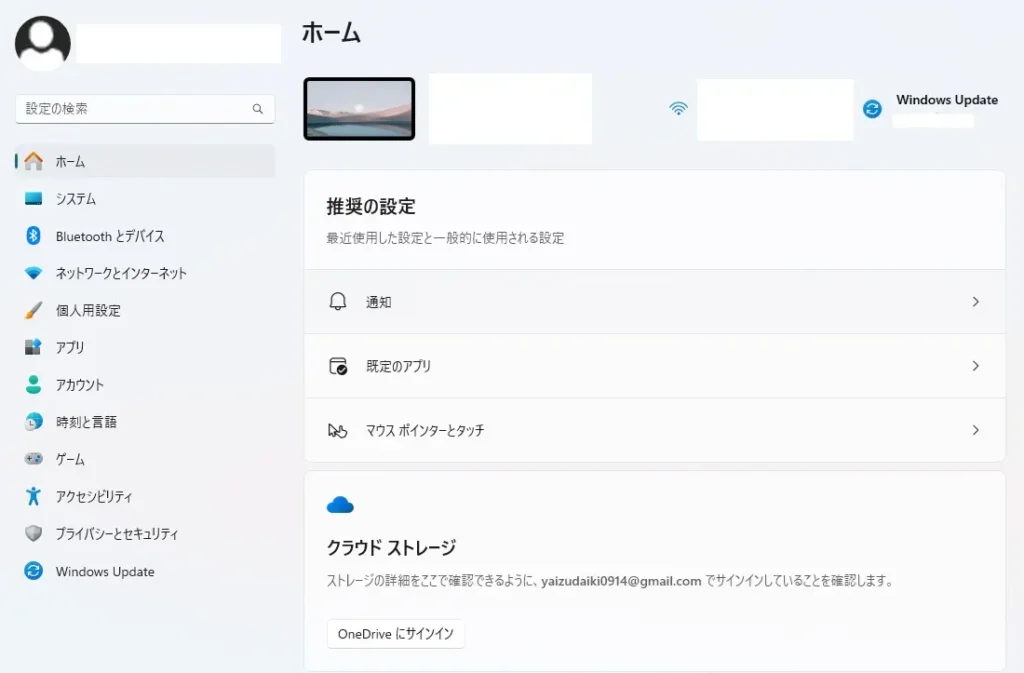Viewport: 1024px width, 673px height.
Task: Click the personalization paintbrush icon
Action: tap(33, 310)
